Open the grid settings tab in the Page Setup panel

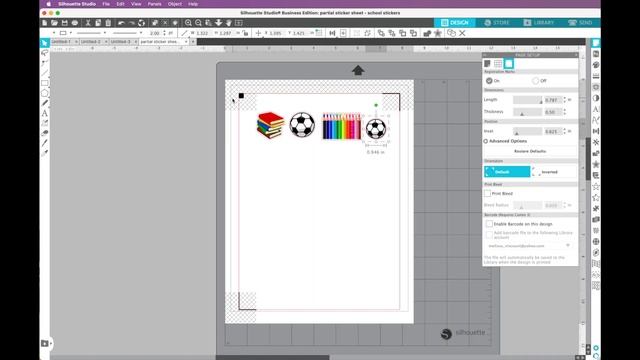click(498, 64)
